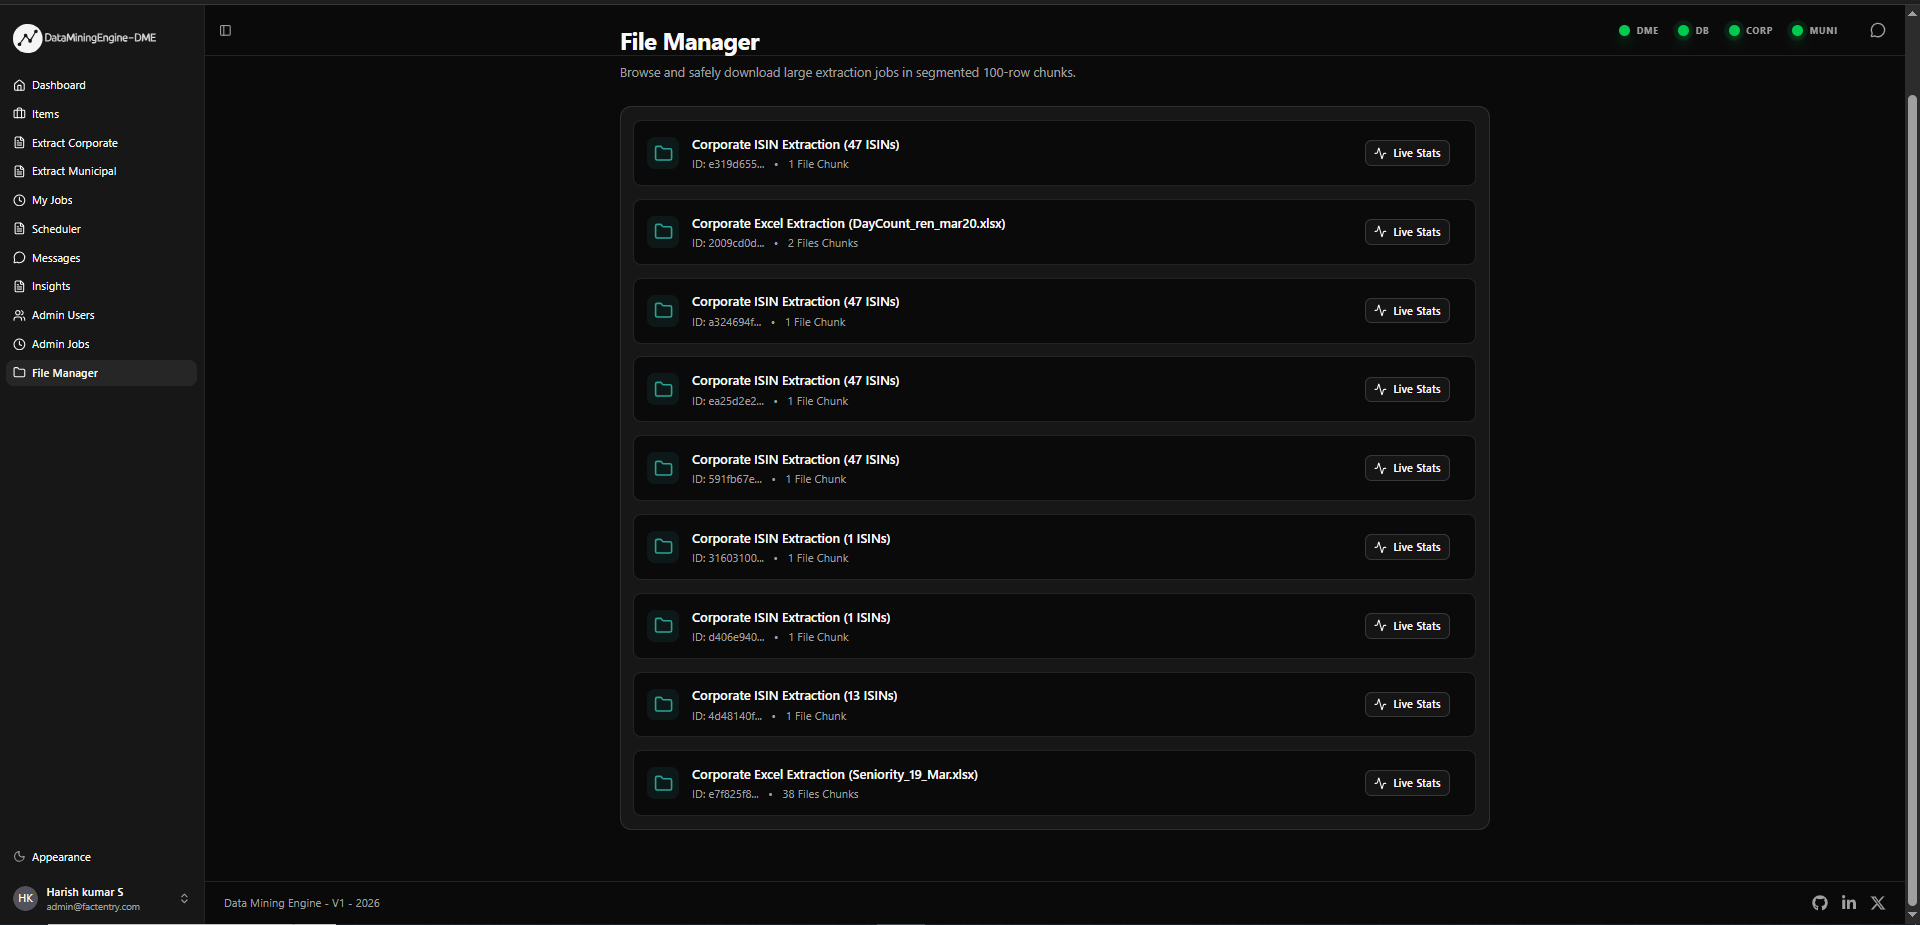1920x925 pixels.
Task: Click '38 Files Chunks' label
Action: [x=820, y=795]
